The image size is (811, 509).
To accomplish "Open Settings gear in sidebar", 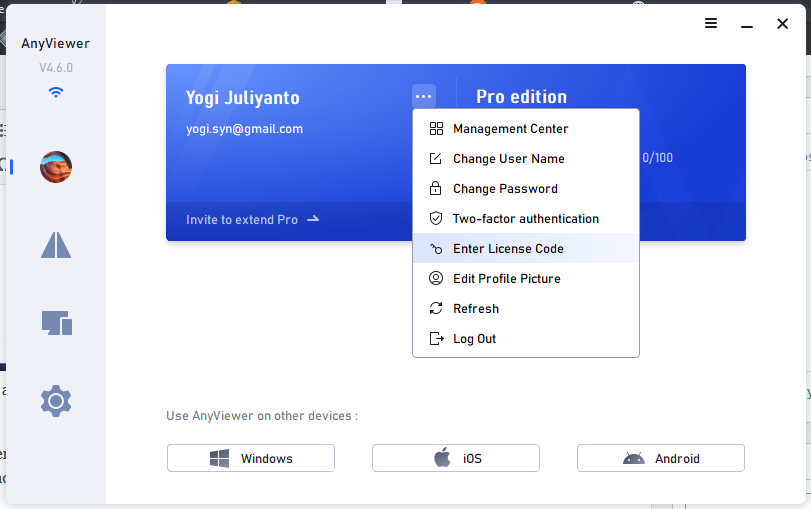I will coord(56,401).
